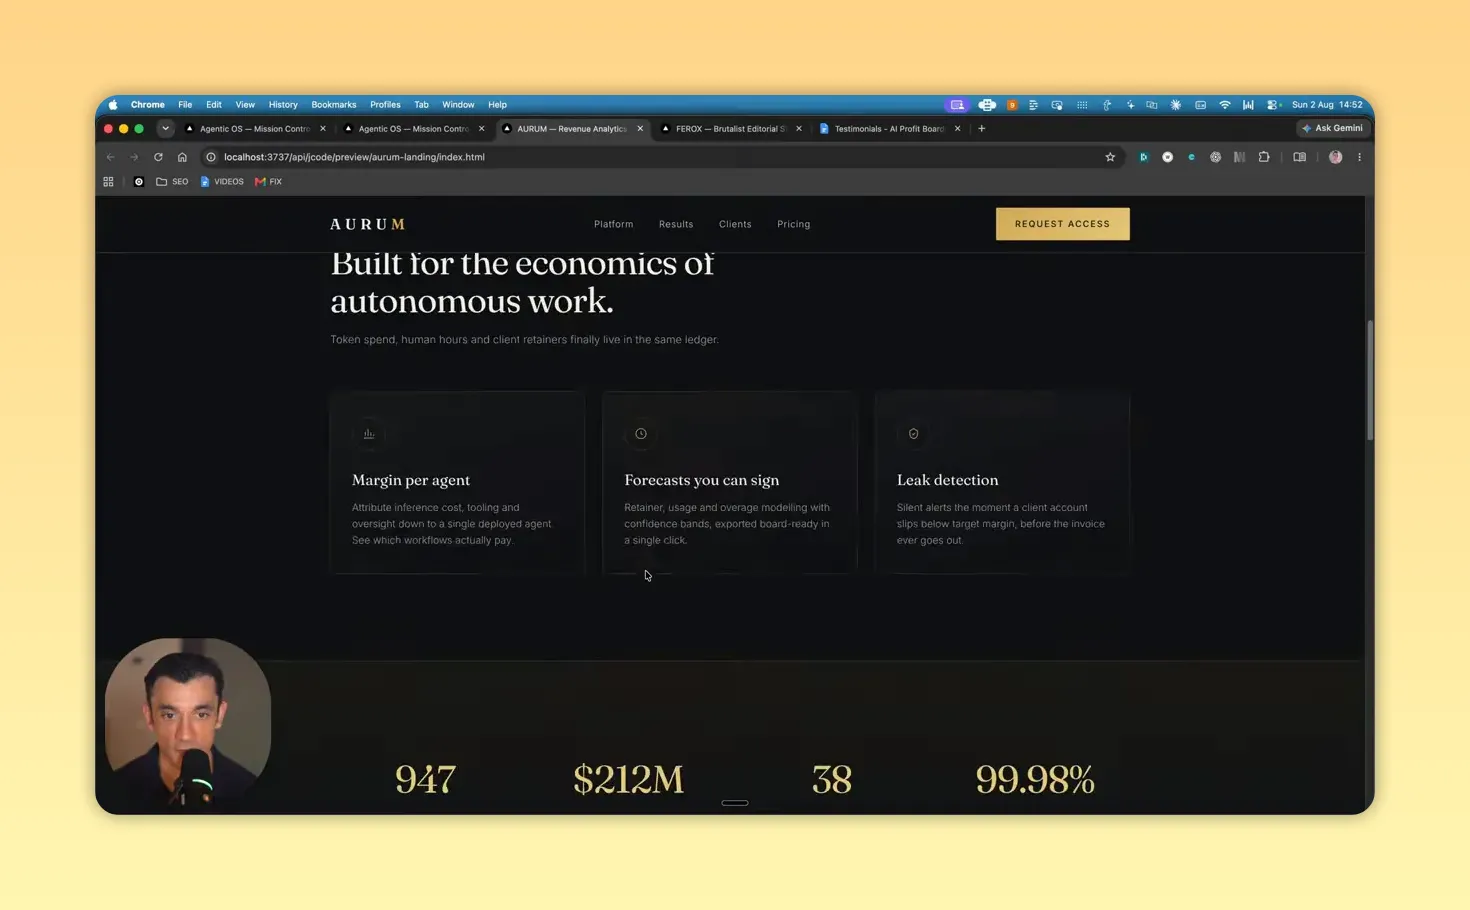This screenshot has height=910, width=1470.
Task: Click the menu bar date and time
Action: click(1327, 104)
